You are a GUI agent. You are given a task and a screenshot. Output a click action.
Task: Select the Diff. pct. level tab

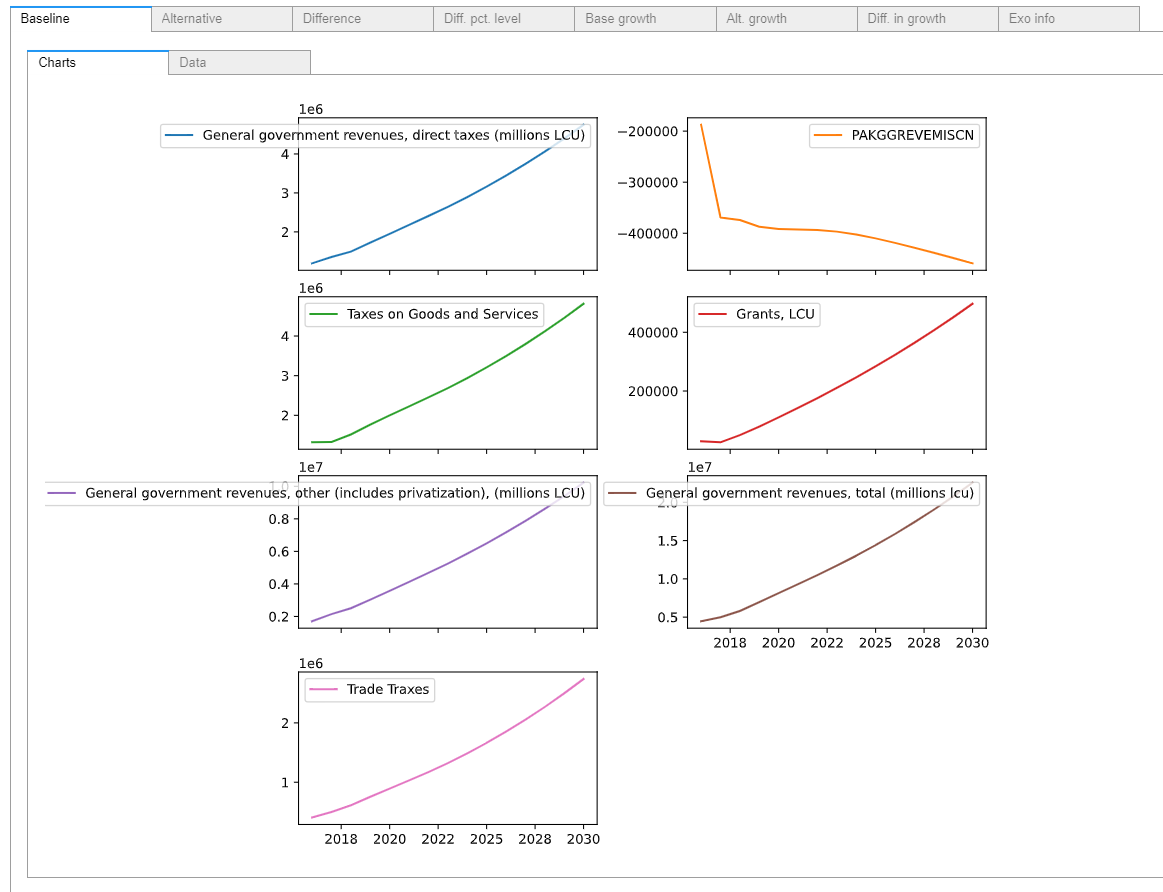[503, 19]
